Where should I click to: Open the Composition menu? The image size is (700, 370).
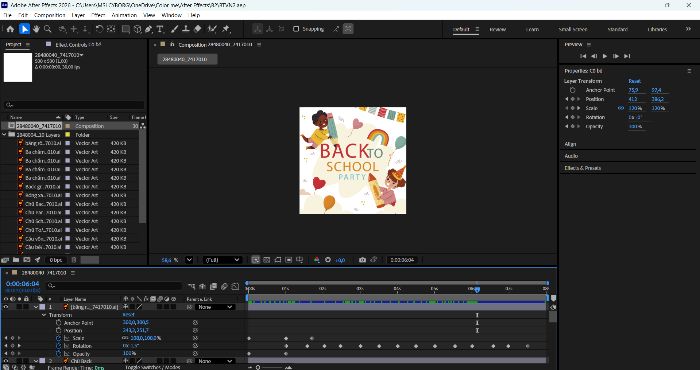point(50,15)
